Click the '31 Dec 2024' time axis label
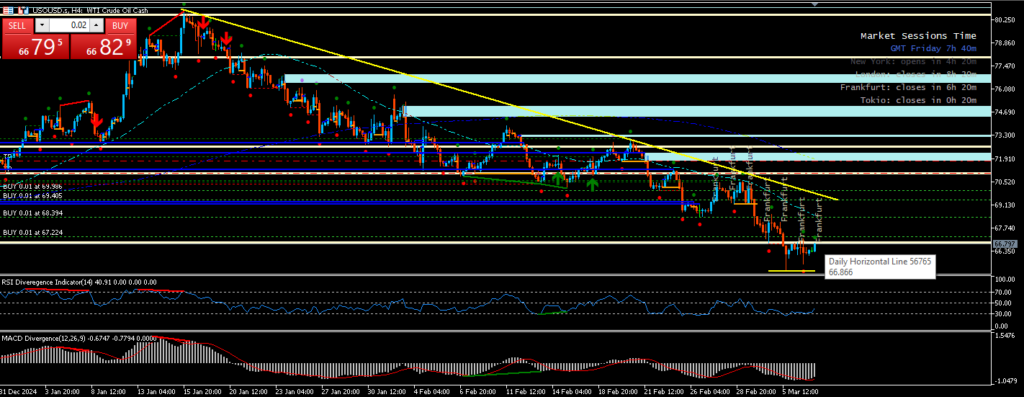The height and width of the screenshot is (397, 1024). 18,392
